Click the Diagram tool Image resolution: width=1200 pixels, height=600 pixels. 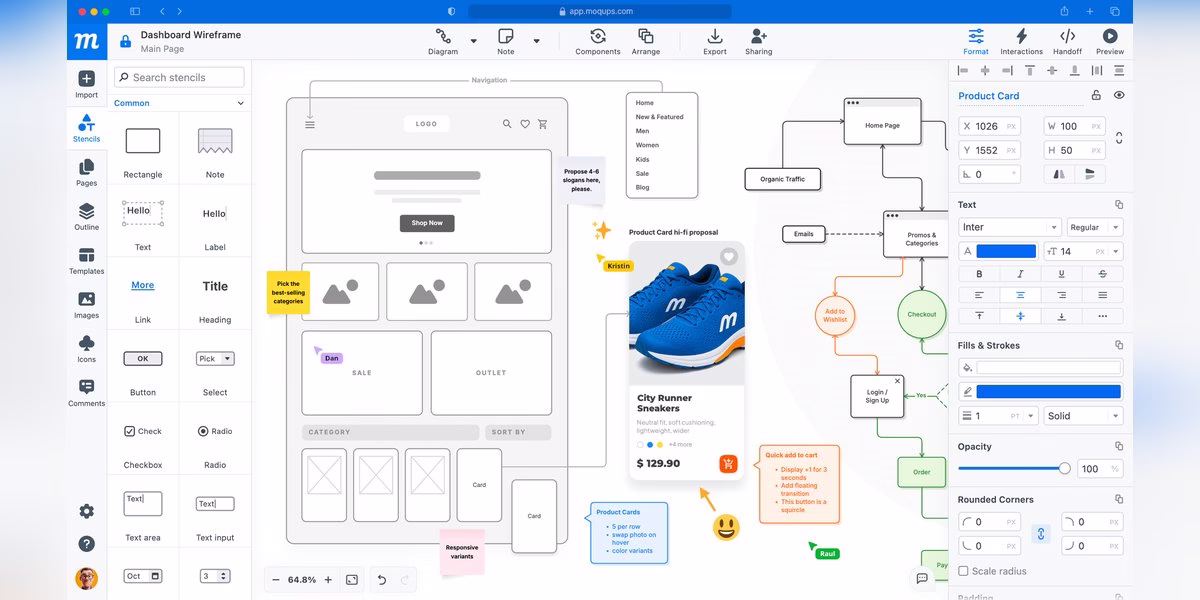pos(443,41)
